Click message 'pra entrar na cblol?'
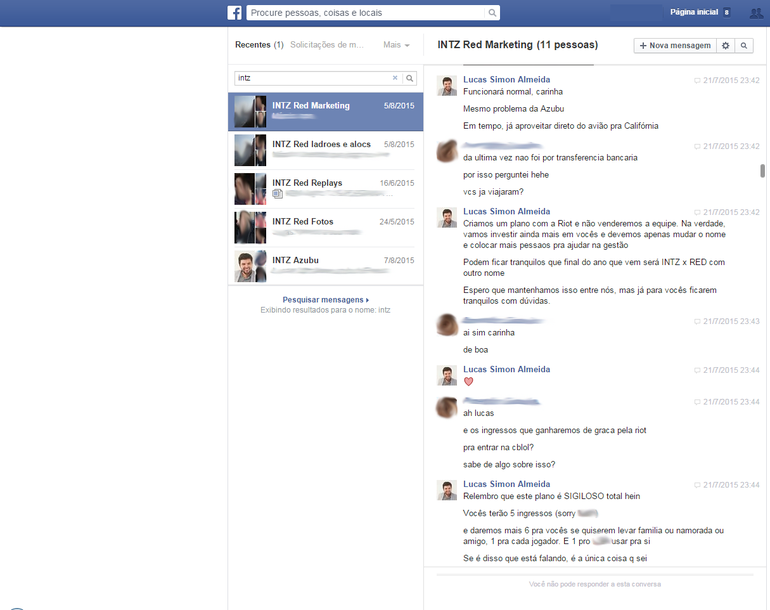Viewport: 770px width, 610px height. point(498,447)
